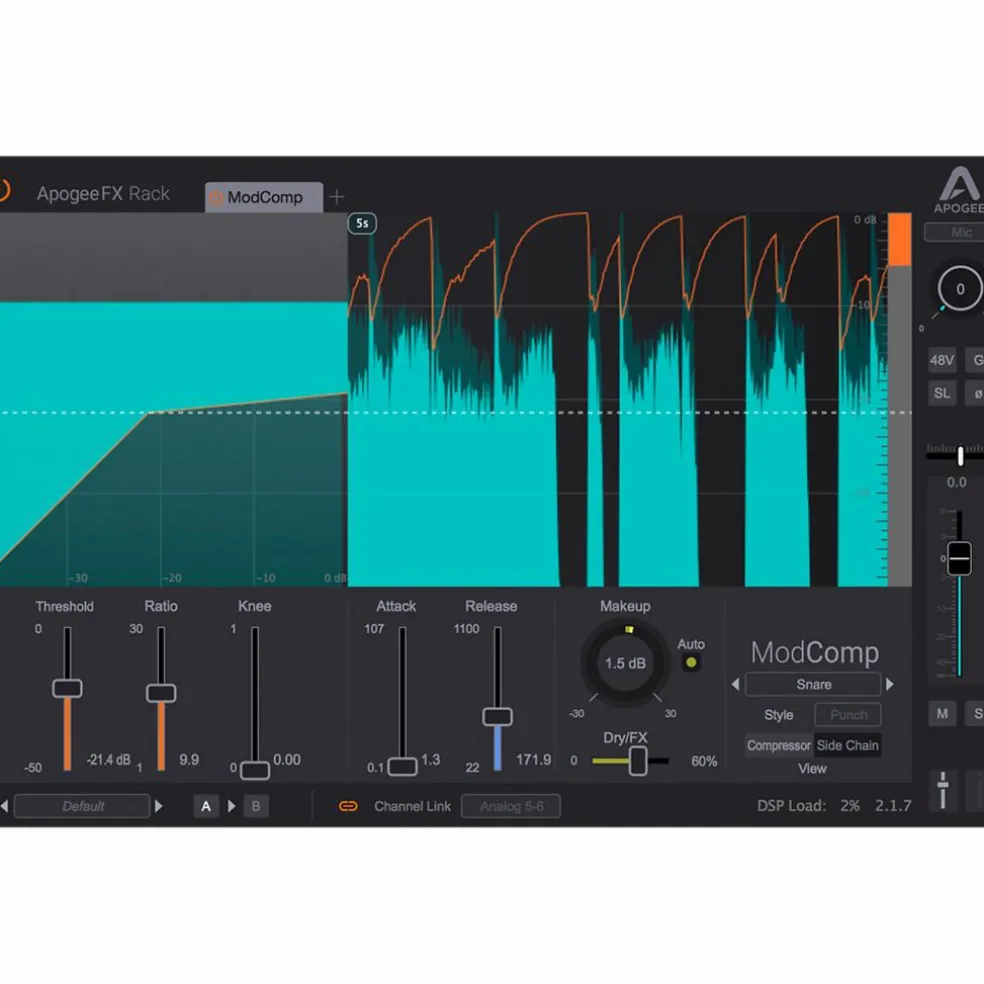Toggle the orange Channel Link icon
The image size is (984, 984).
[x=348, y=806]
